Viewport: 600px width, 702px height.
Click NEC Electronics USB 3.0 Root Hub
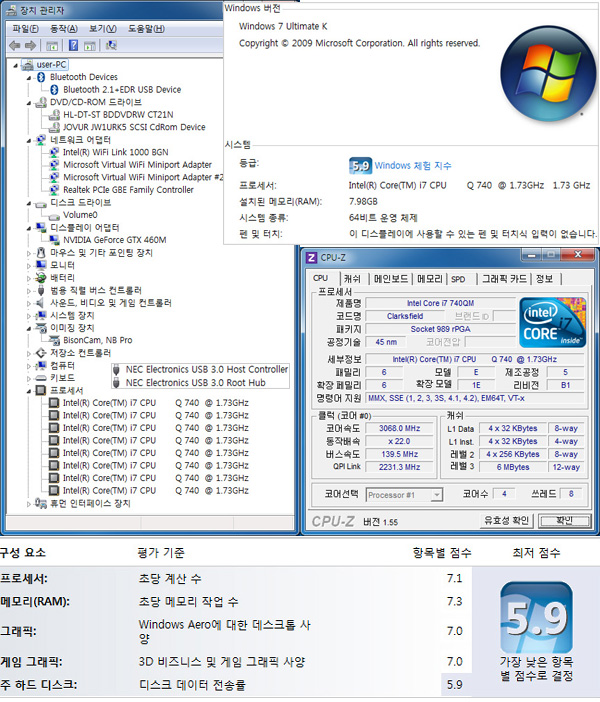(x=195, y=383)
